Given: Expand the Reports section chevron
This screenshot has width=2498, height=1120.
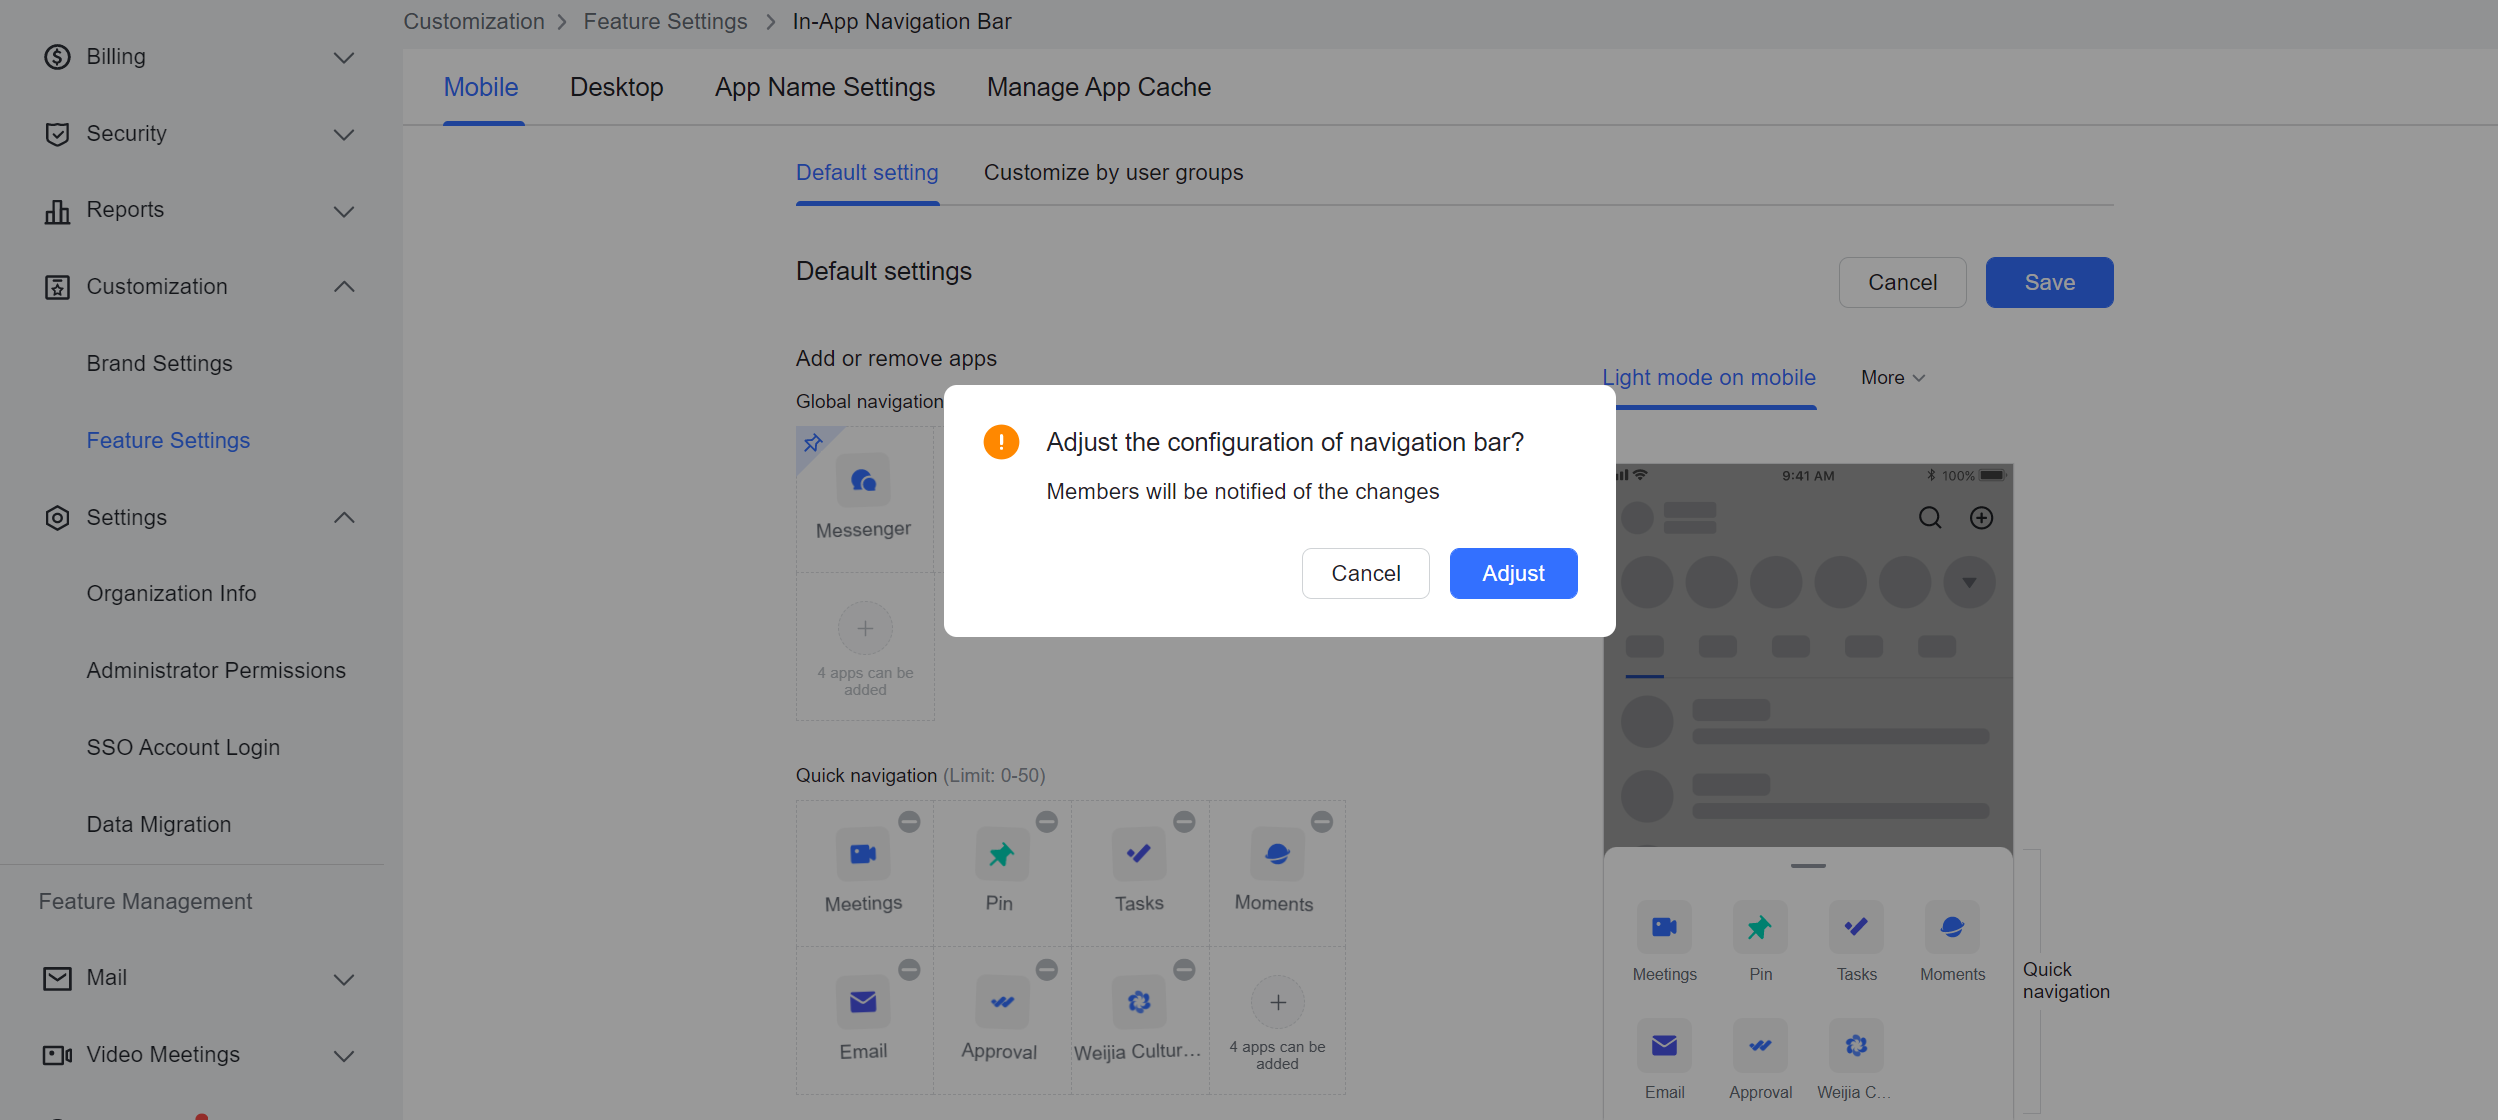Looking at the screenshot, I should point(344,211).
